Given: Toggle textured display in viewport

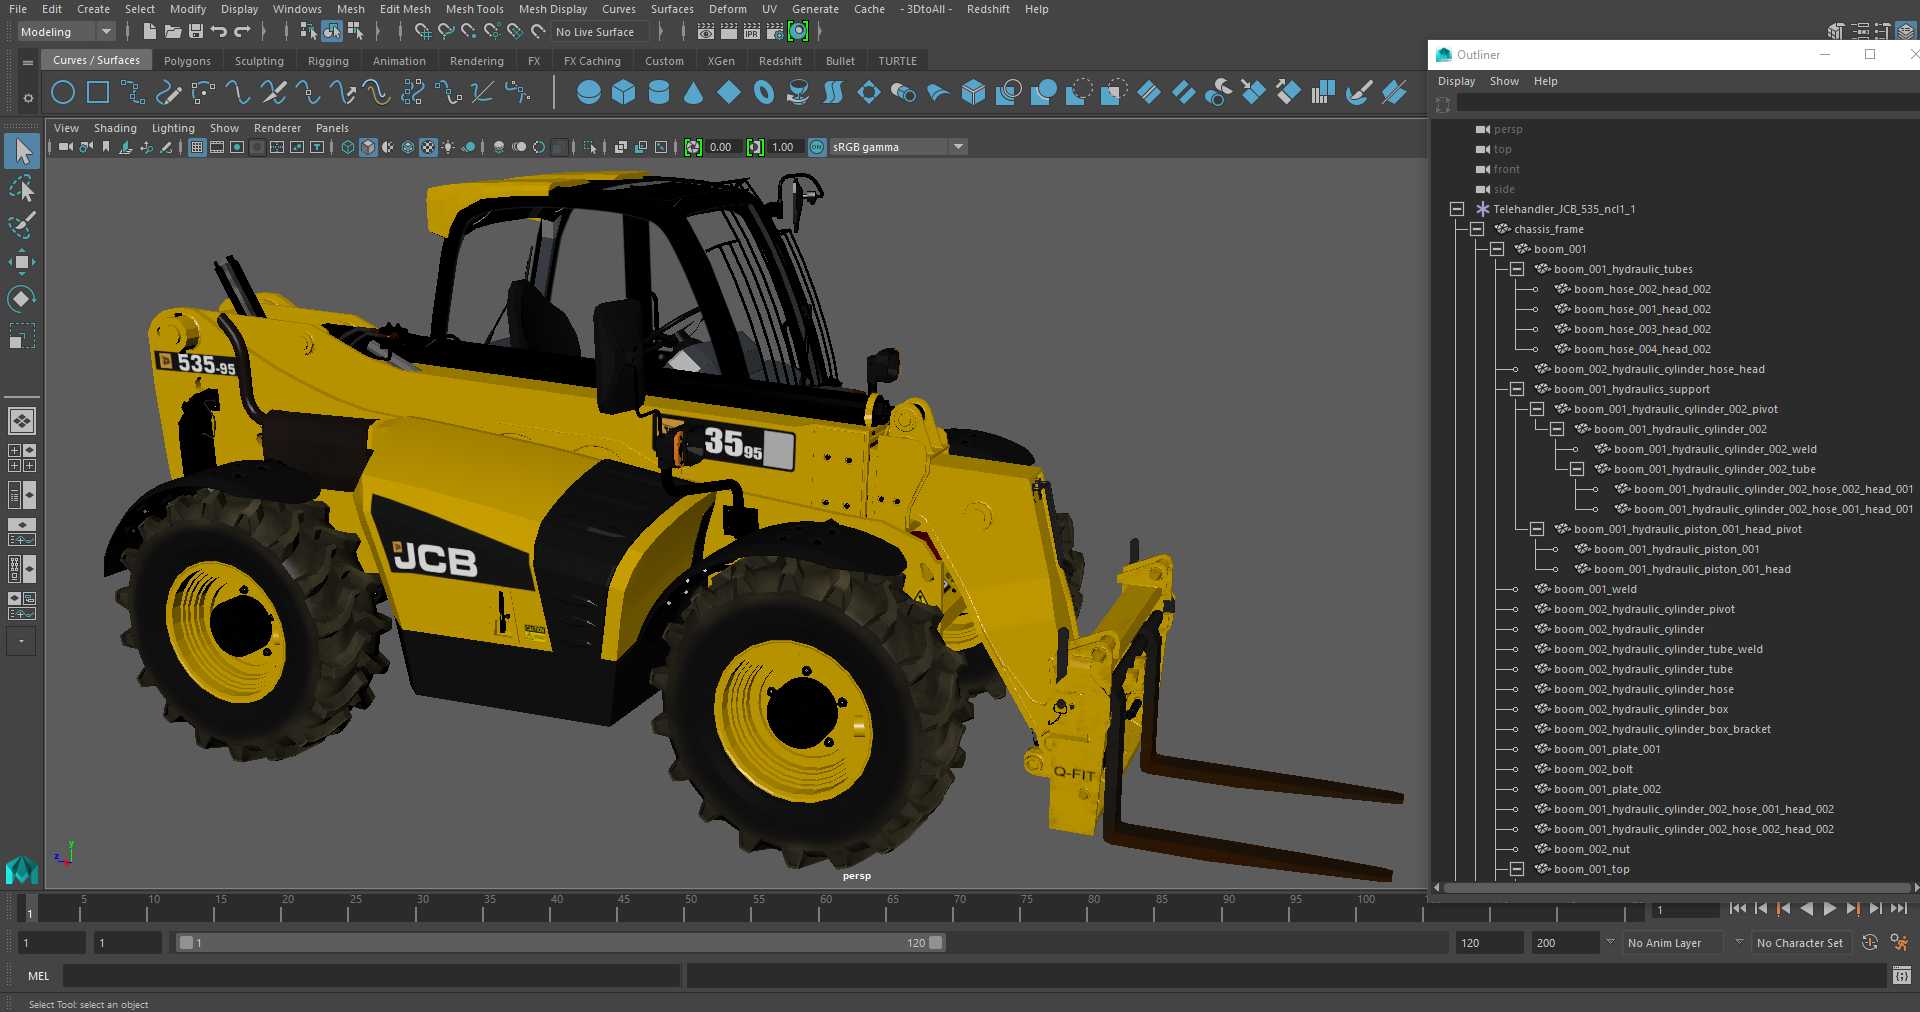Looking at the screenshot, I should coord(428,147).
